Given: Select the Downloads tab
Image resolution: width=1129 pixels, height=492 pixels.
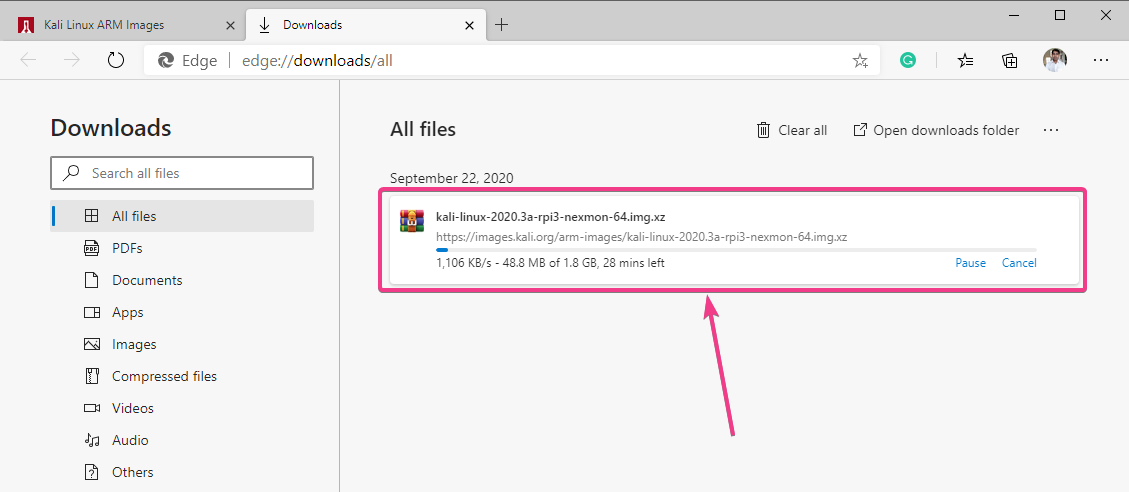Looking at the screenshot, I should [x=364, y=24].
